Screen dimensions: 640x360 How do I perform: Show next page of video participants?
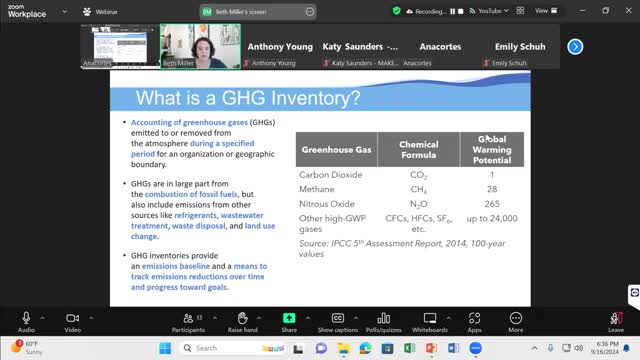pyautogui.click(x=575, y=47)
